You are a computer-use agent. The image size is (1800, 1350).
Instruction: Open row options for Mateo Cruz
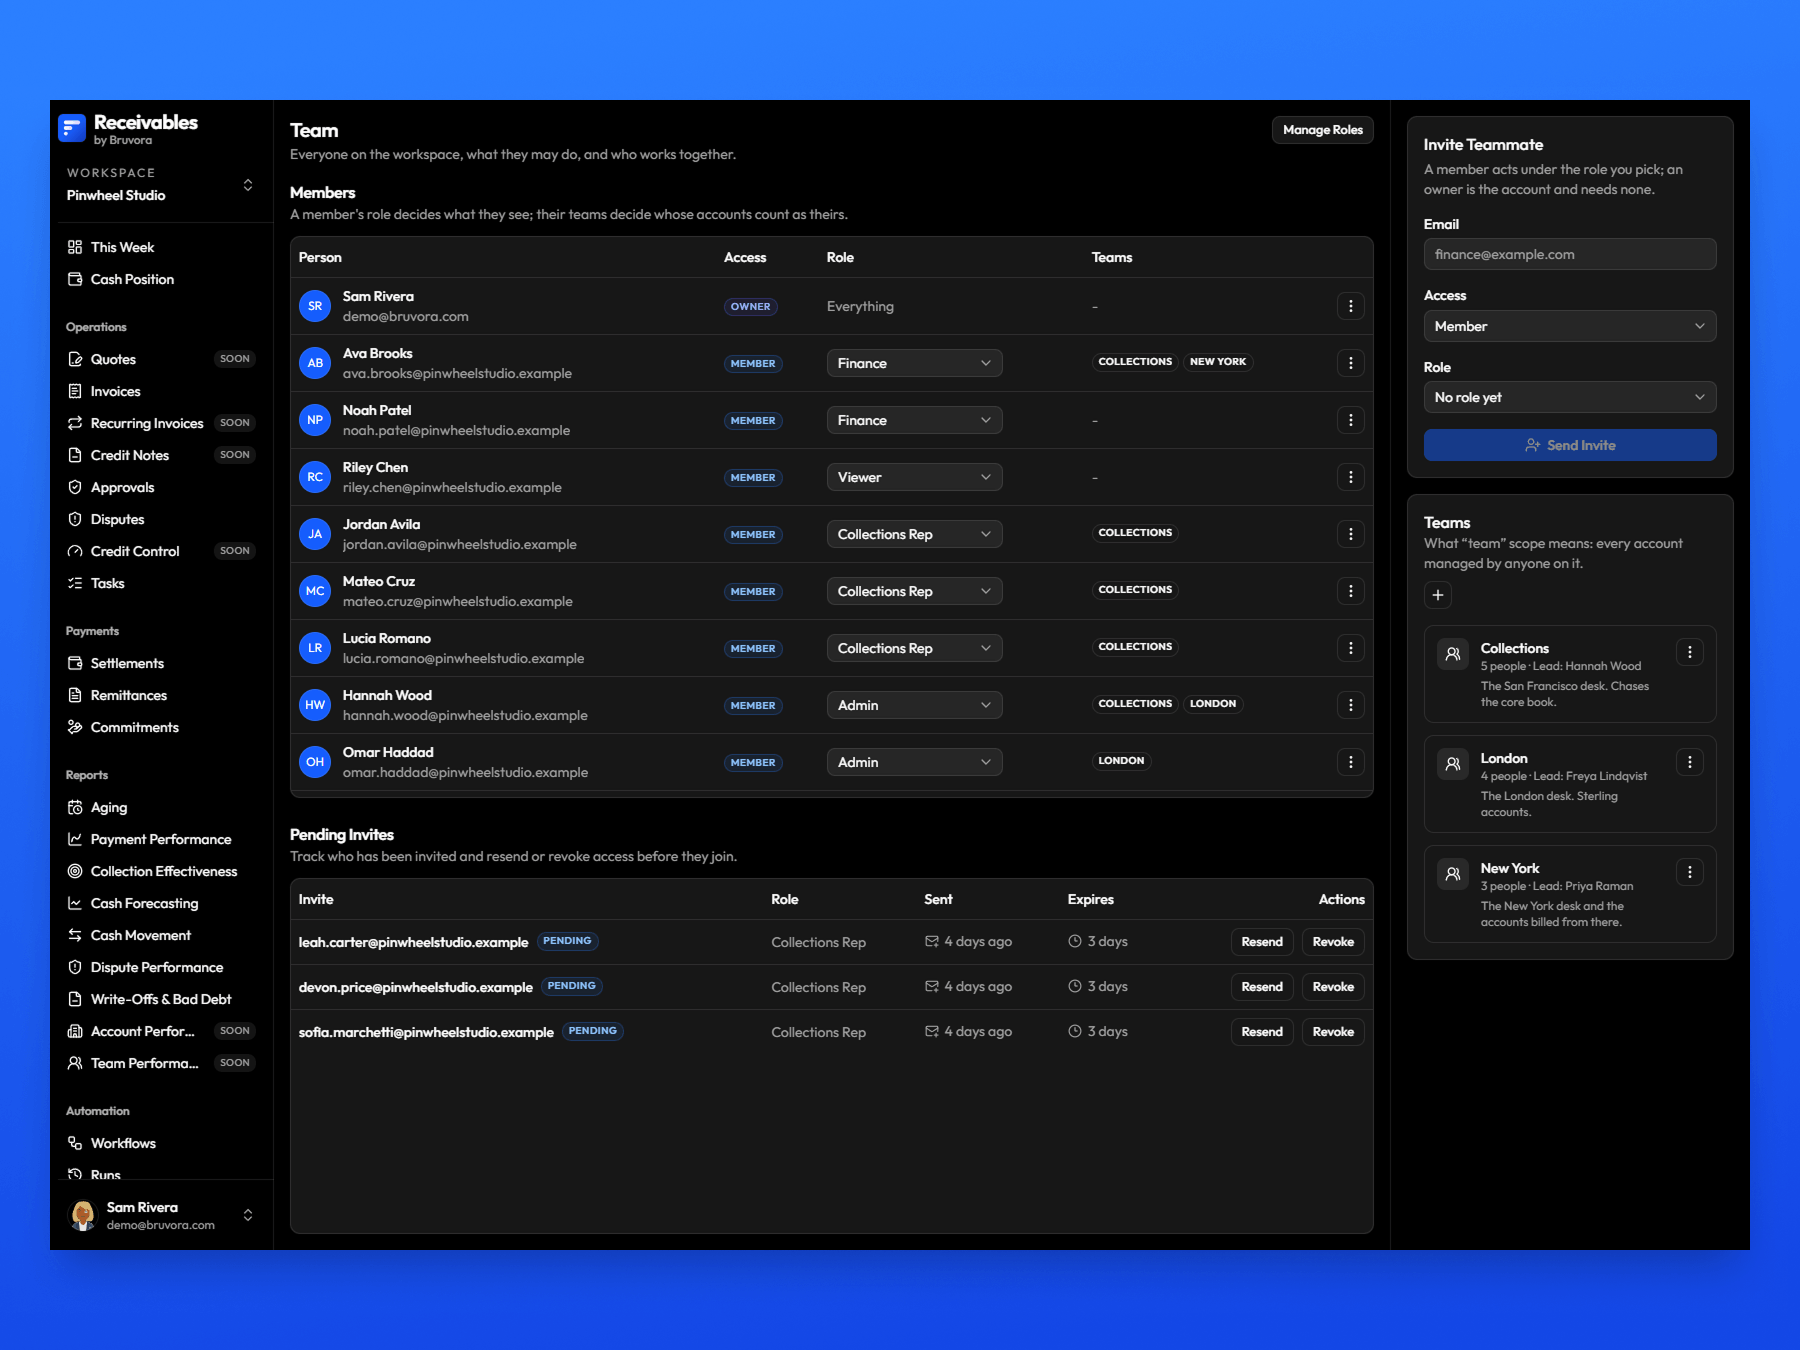(x=1350, y=591)
